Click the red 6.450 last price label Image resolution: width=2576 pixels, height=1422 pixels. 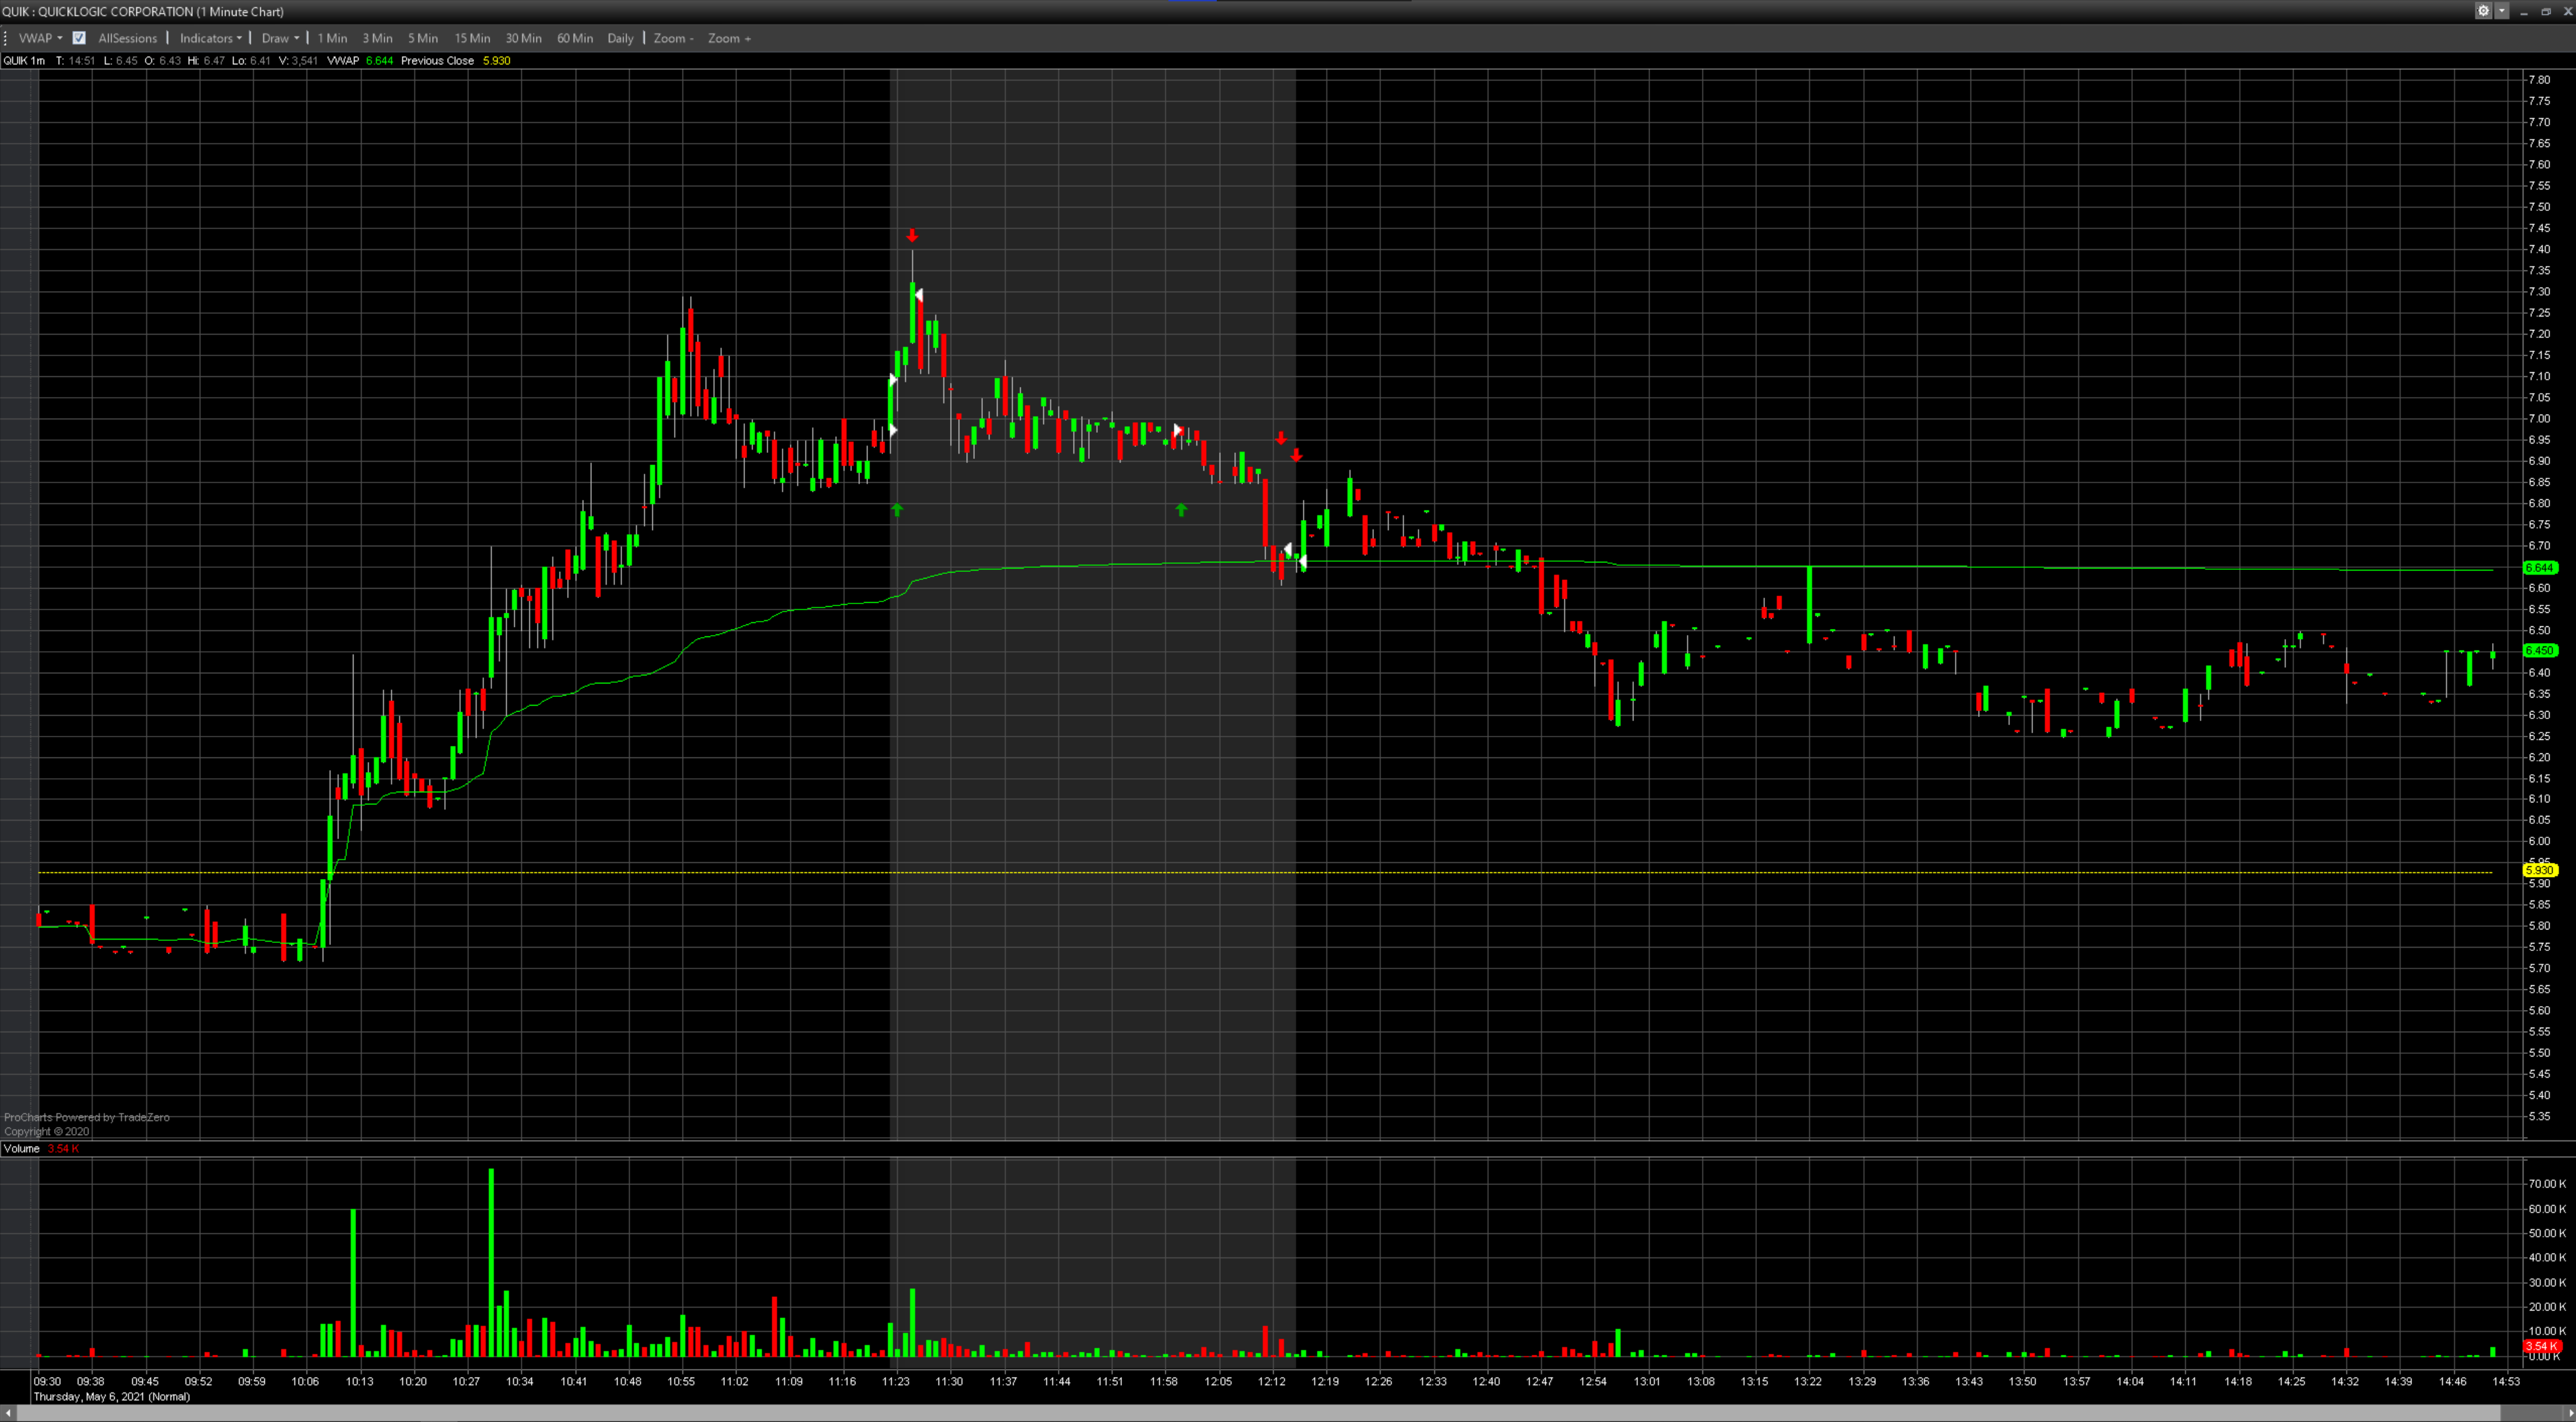pyautogui.click(x=2540, y=651)
